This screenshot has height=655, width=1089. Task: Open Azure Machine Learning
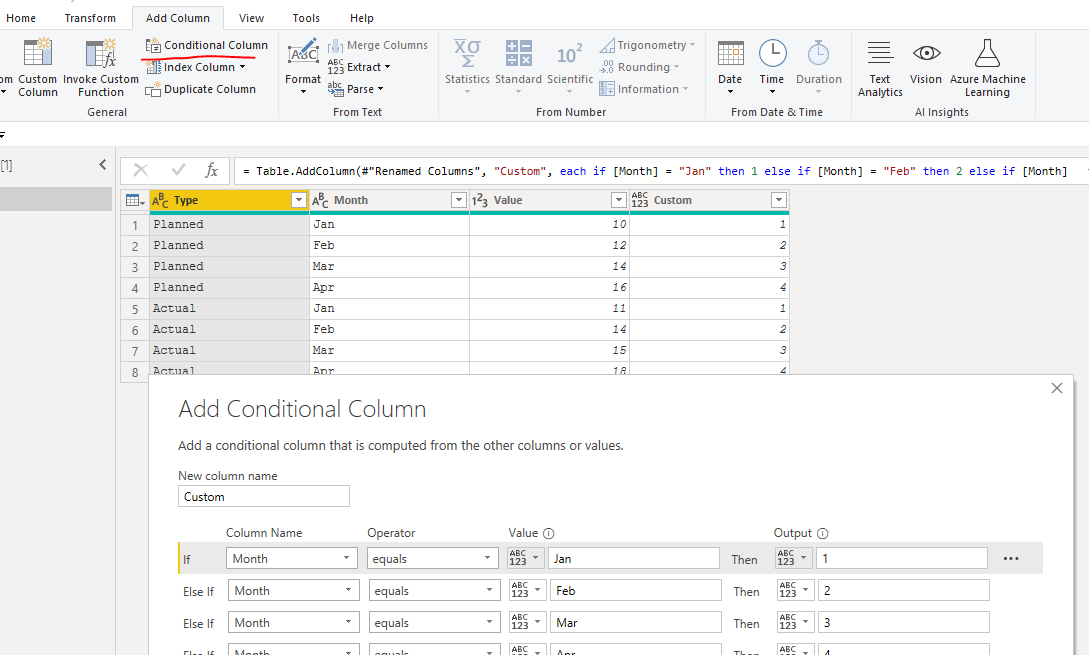pyautogui.click(x=988, y=68)
